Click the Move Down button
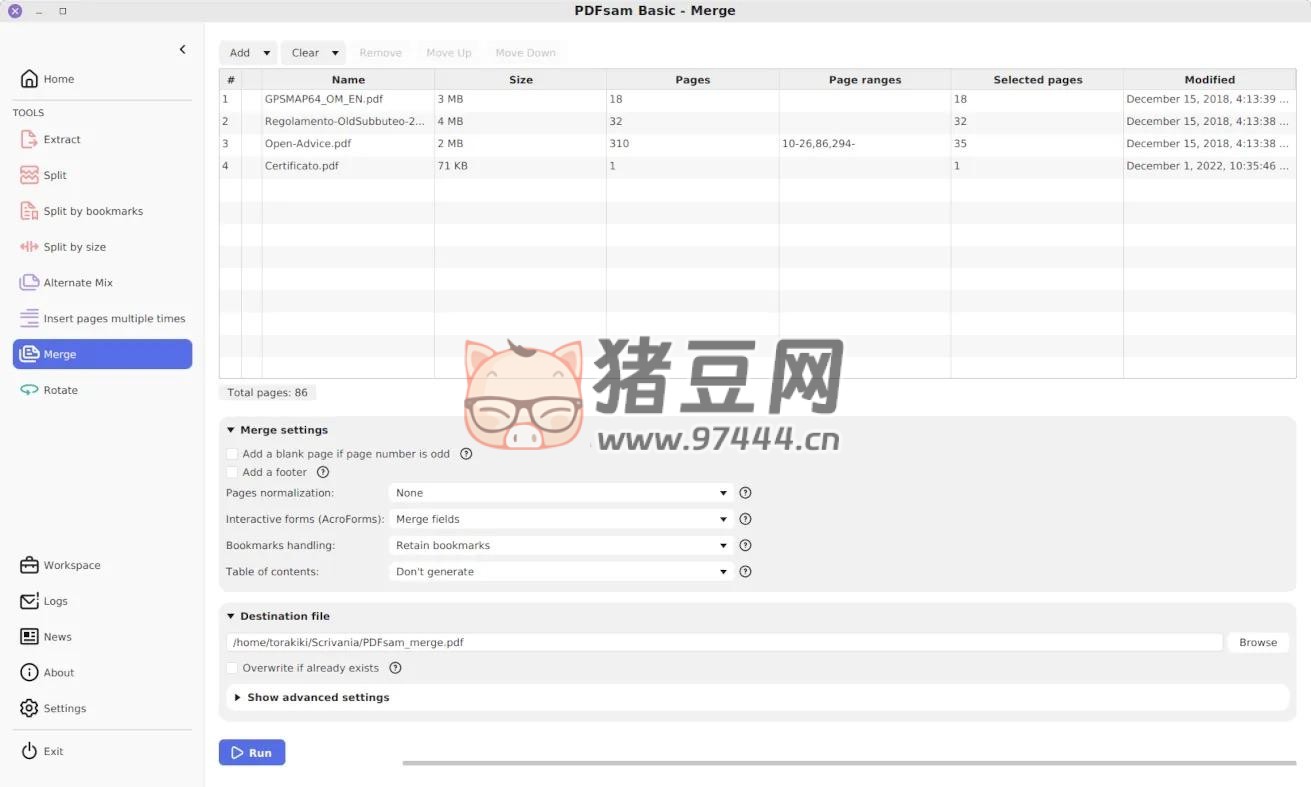 point(526,53)
